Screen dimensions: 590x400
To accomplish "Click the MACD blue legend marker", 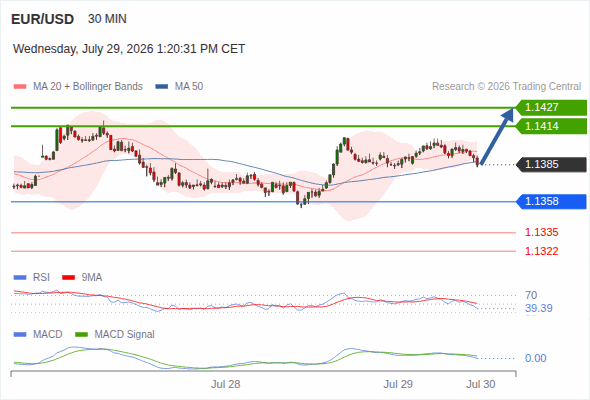I will coord(20,335).
